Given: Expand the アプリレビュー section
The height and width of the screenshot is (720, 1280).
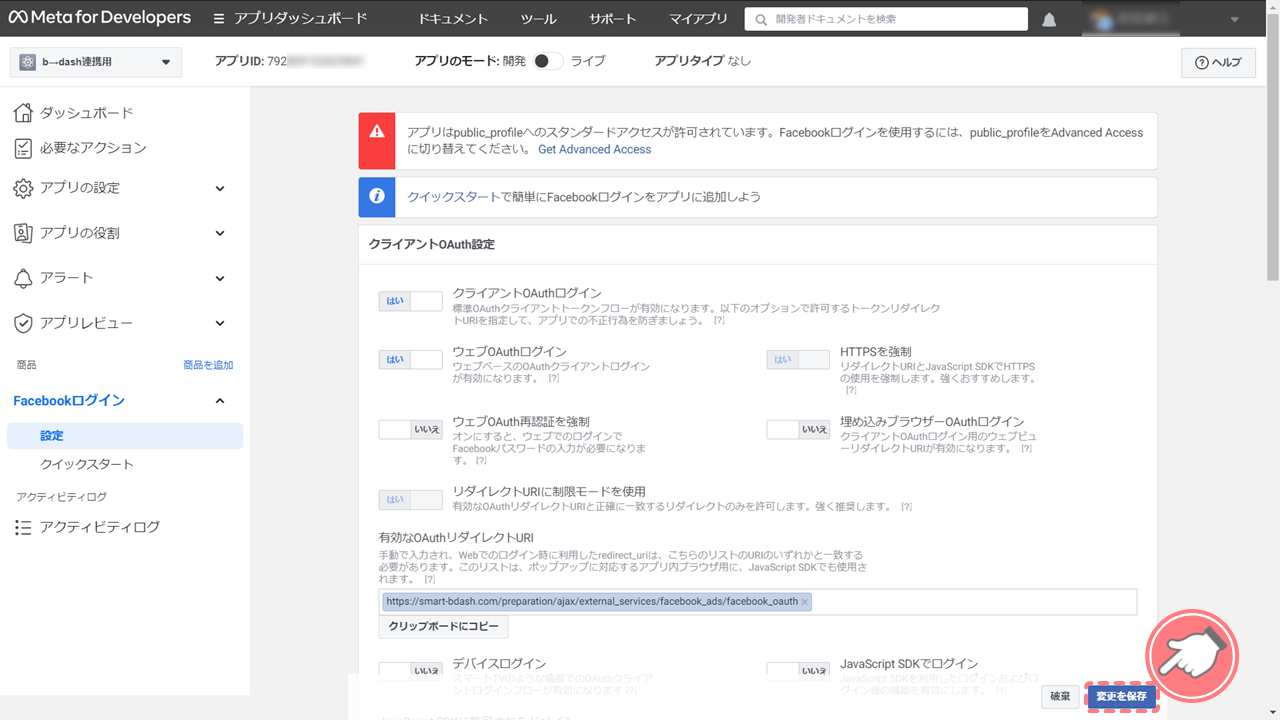Looking at the screenshot, I should (220, 323).
